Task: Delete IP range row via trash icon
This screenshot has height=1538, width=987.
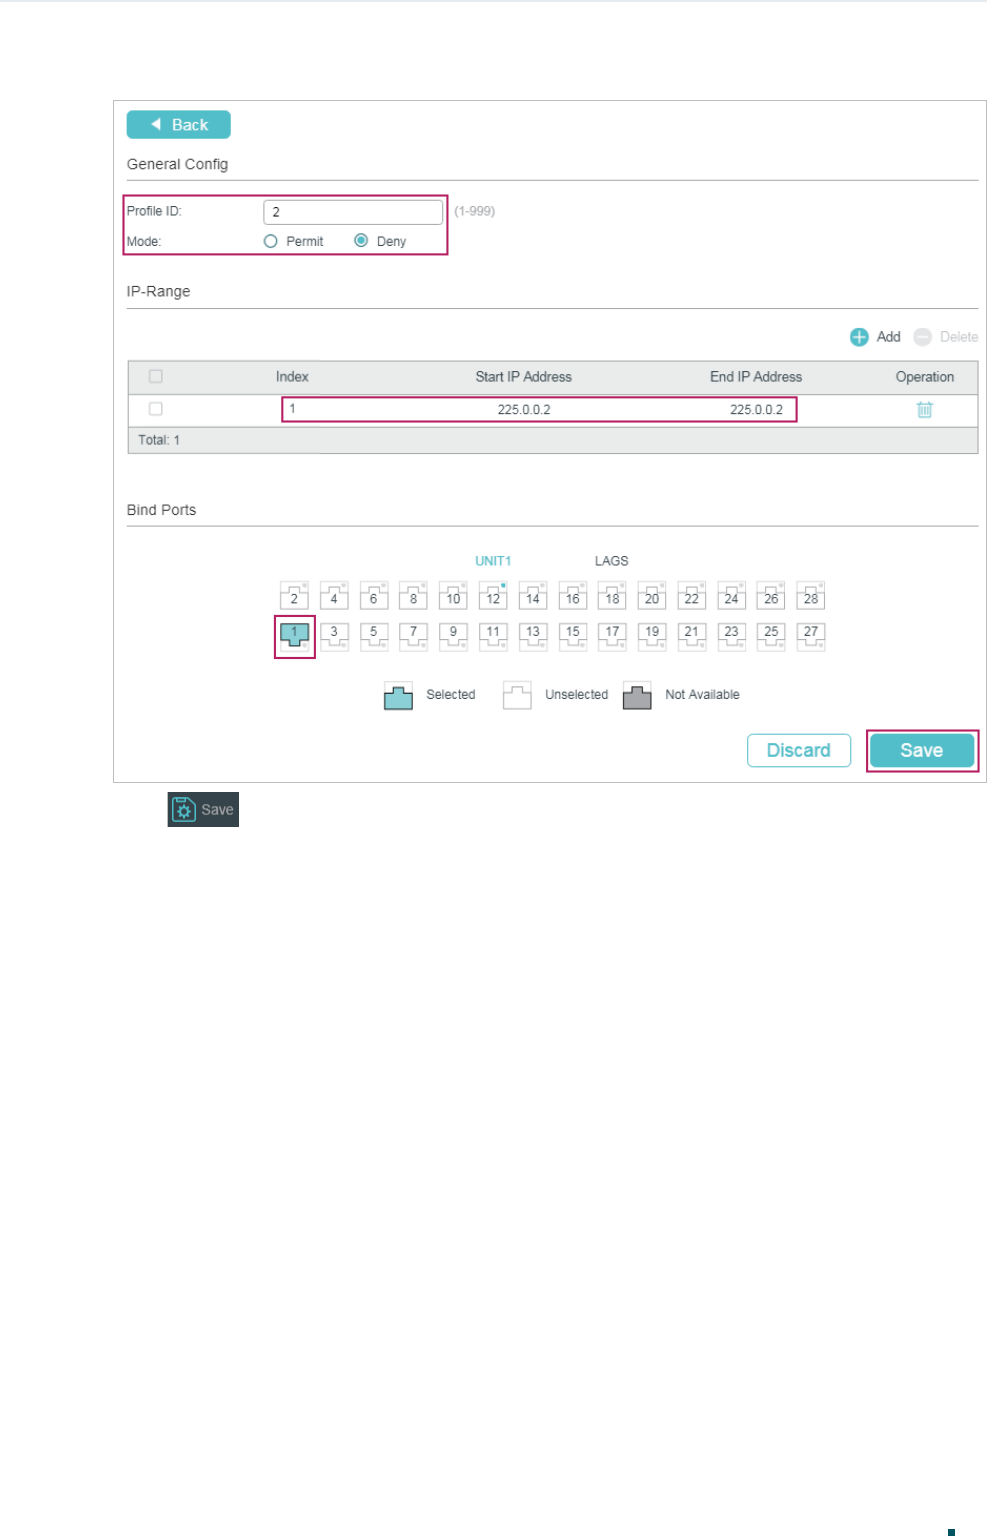Action: [925, 410]
